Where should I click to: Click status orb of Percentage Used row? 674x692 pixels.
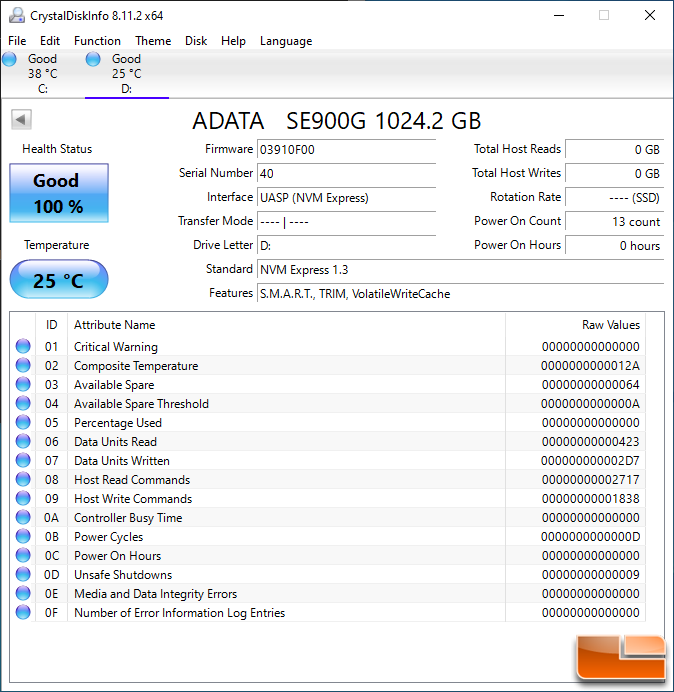pyautogui.click(x=23, y=422)
